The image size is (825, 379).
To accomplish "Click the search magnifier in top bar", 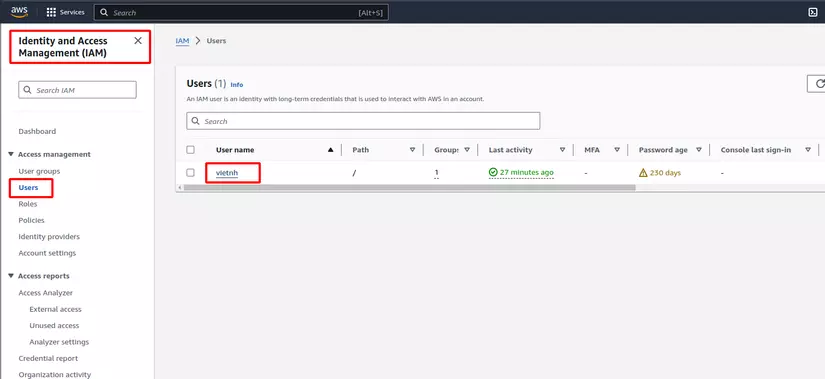I will point(104,12).
